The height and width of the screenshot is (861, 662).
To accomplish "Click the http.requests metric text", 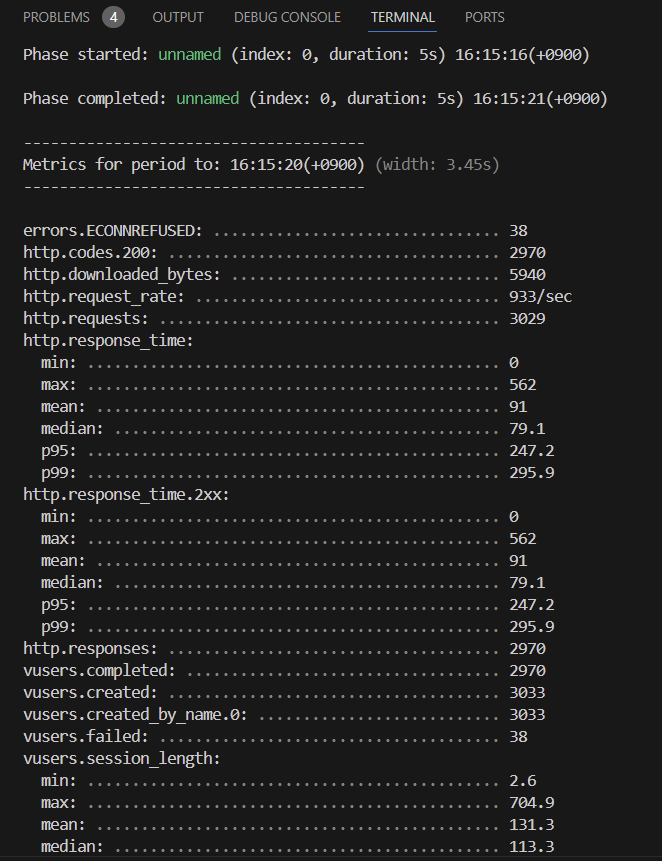I will tap(86, 319).
